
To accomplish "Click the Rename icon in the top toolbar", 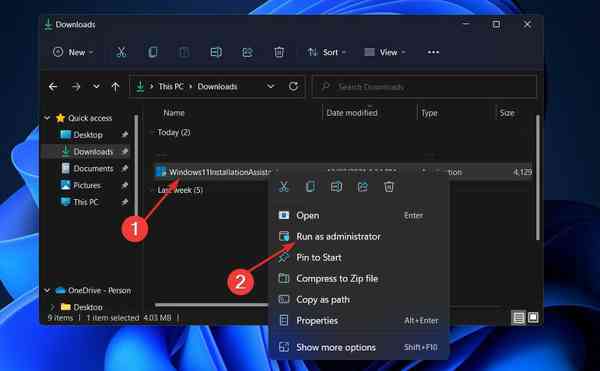I will (x=216, y=52).
